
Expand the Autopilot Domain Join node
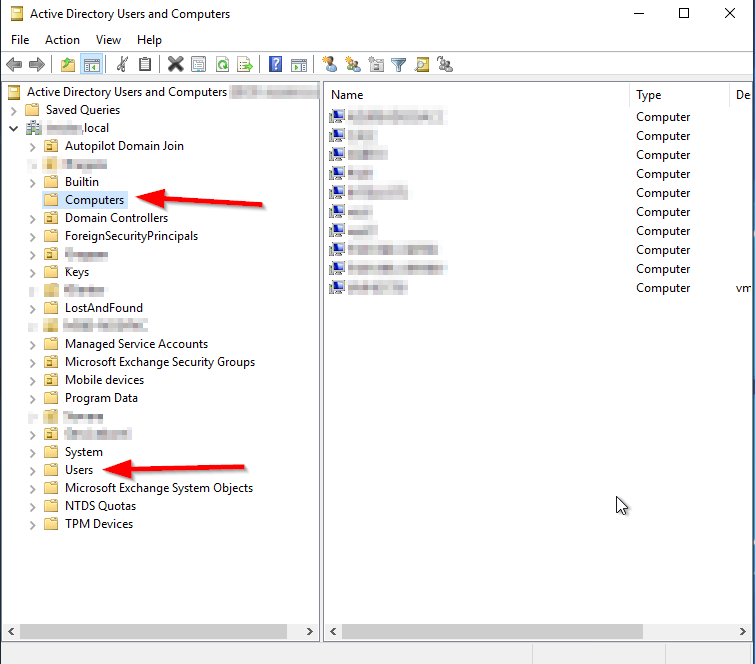pos(32,146)
